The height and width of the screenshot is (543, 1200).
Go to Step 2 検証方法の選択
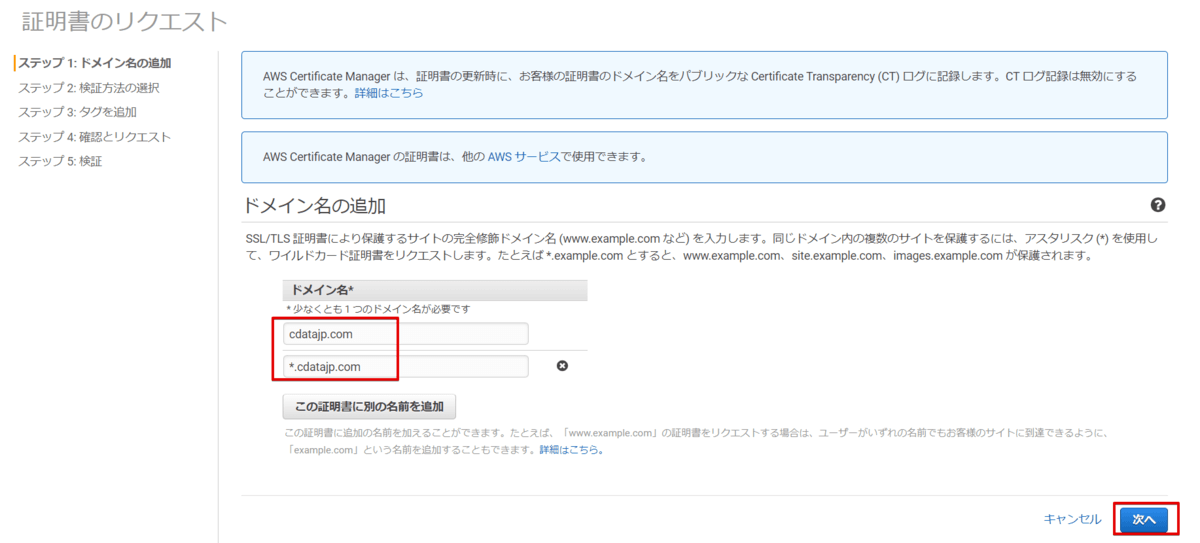coord(88,88)
